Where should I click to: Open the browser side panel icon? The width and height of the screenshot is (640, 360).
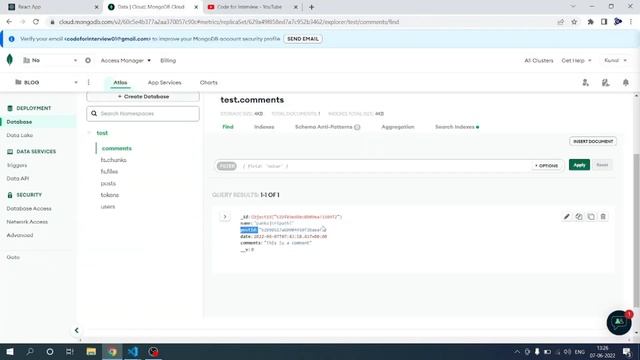[604, 22]
